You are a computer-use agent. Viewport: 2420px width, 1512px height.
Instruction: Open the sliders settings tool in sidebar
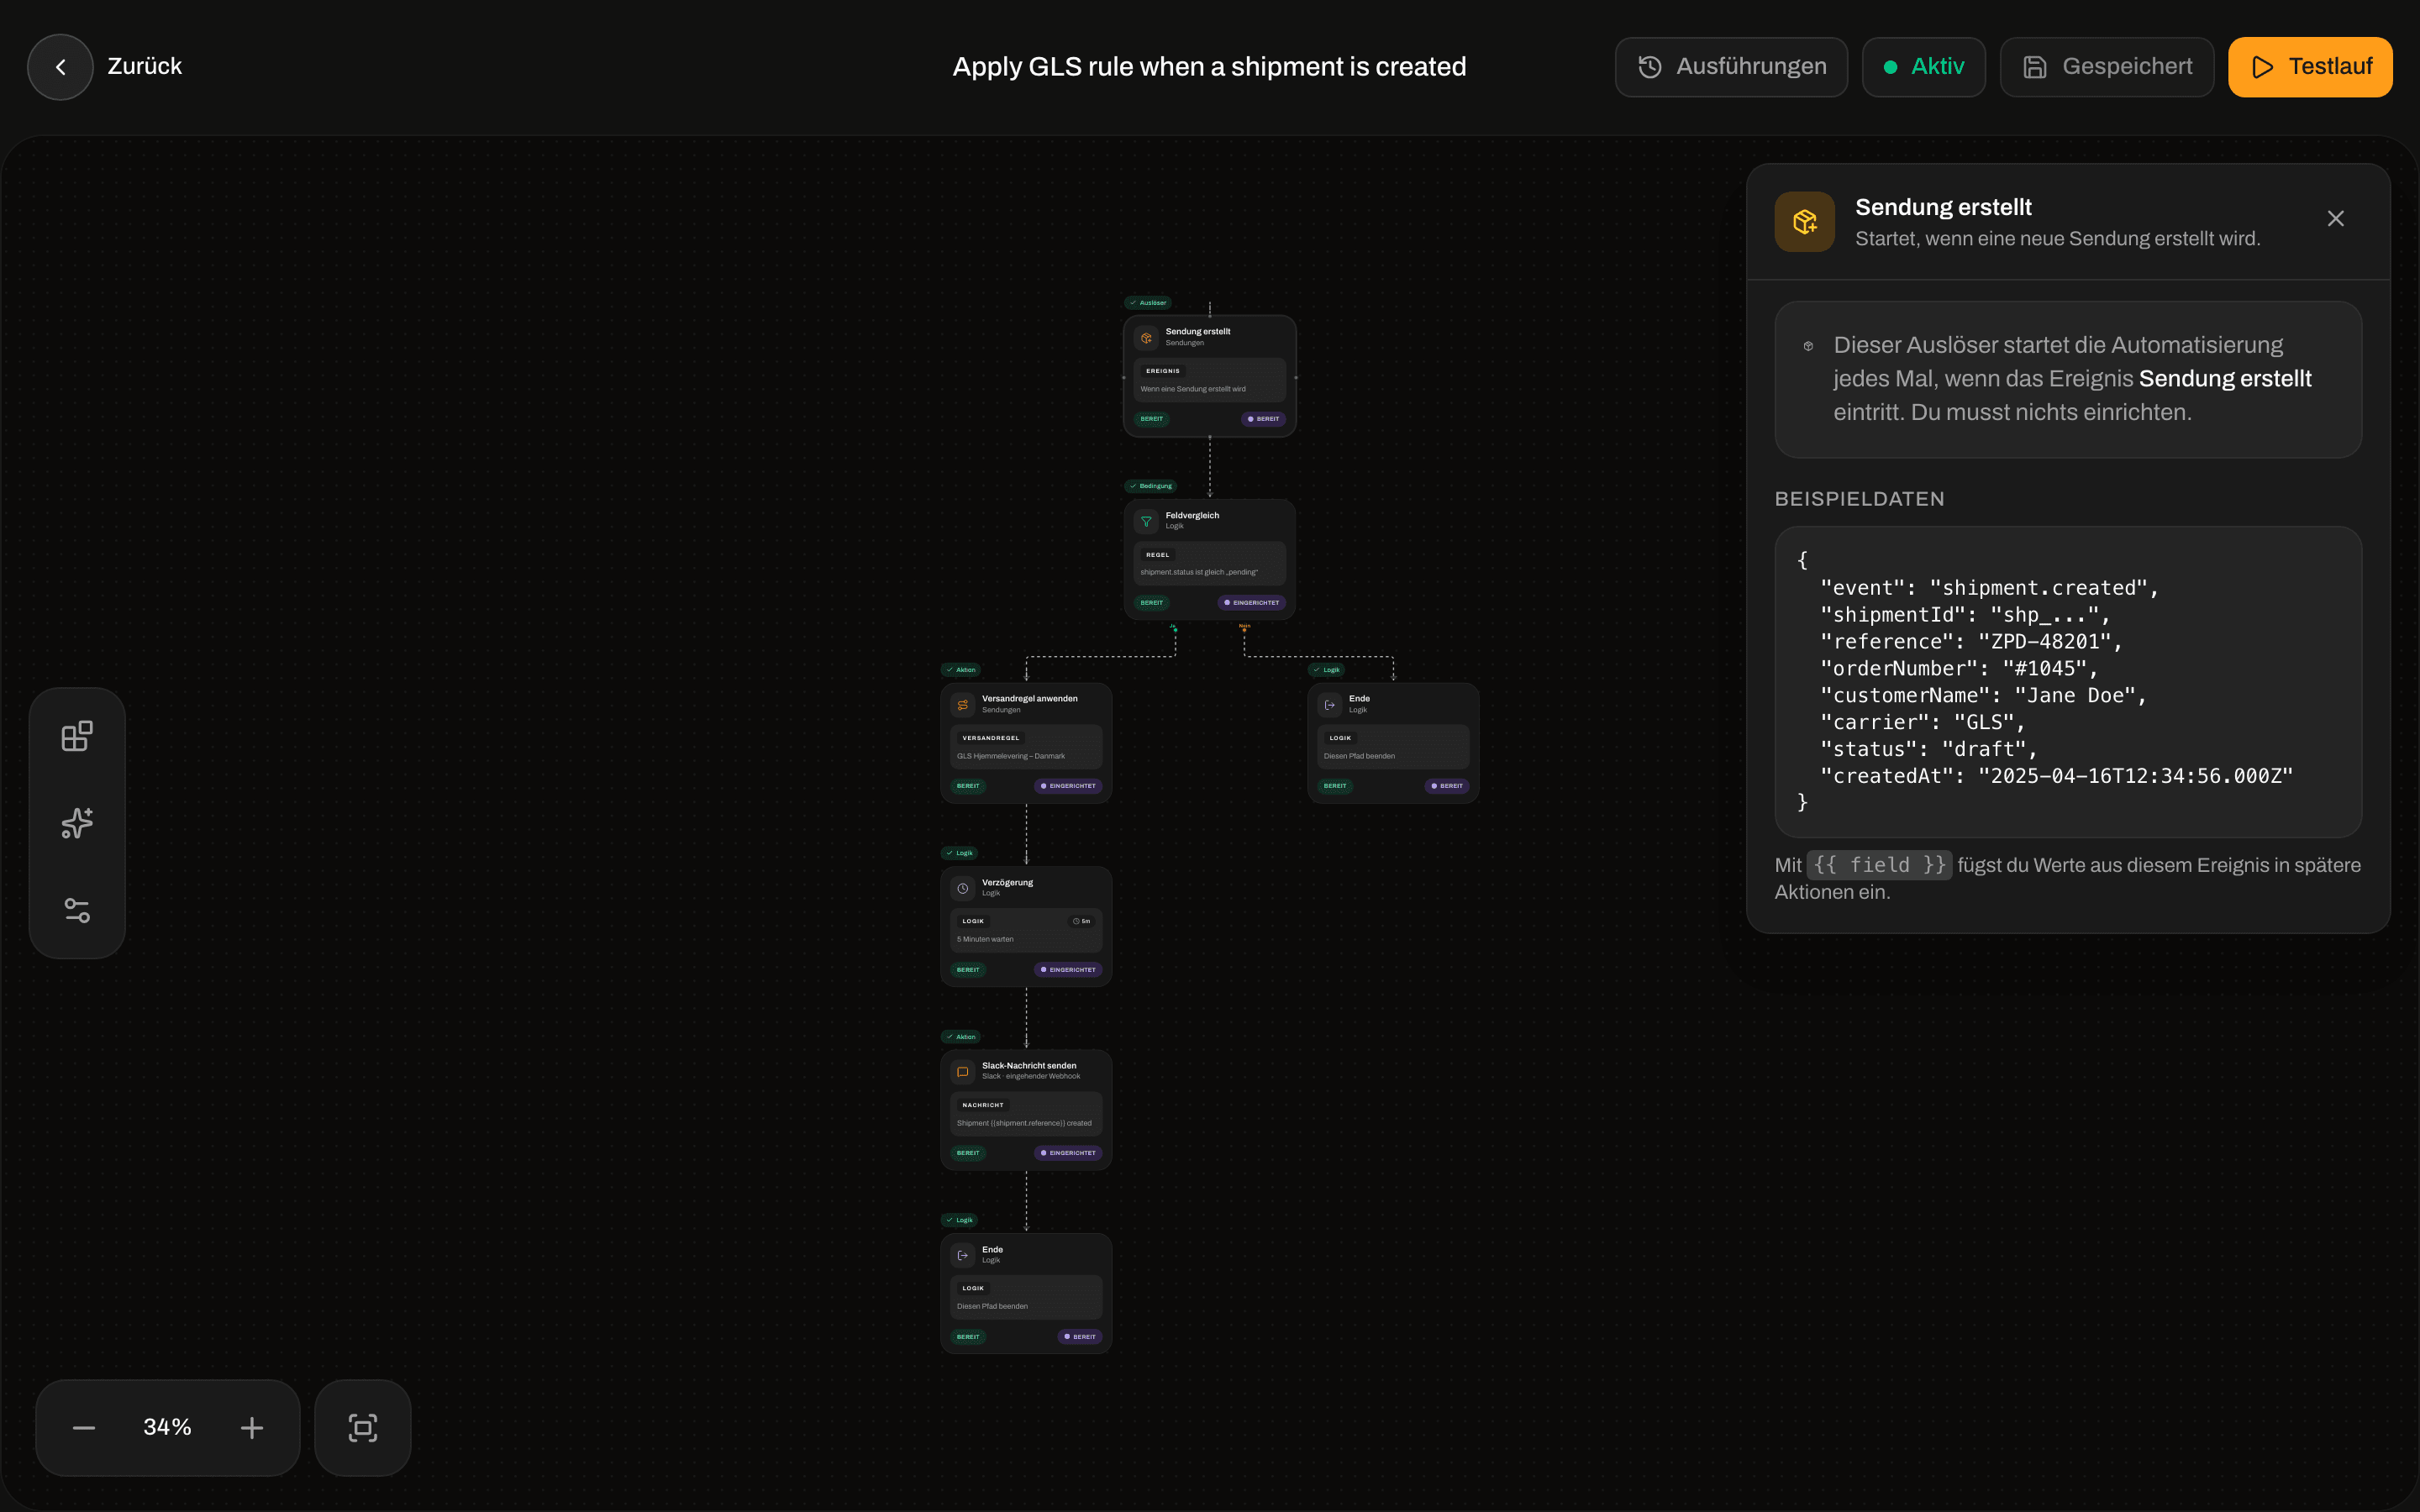pyautogui.click(x=77, y=910)
